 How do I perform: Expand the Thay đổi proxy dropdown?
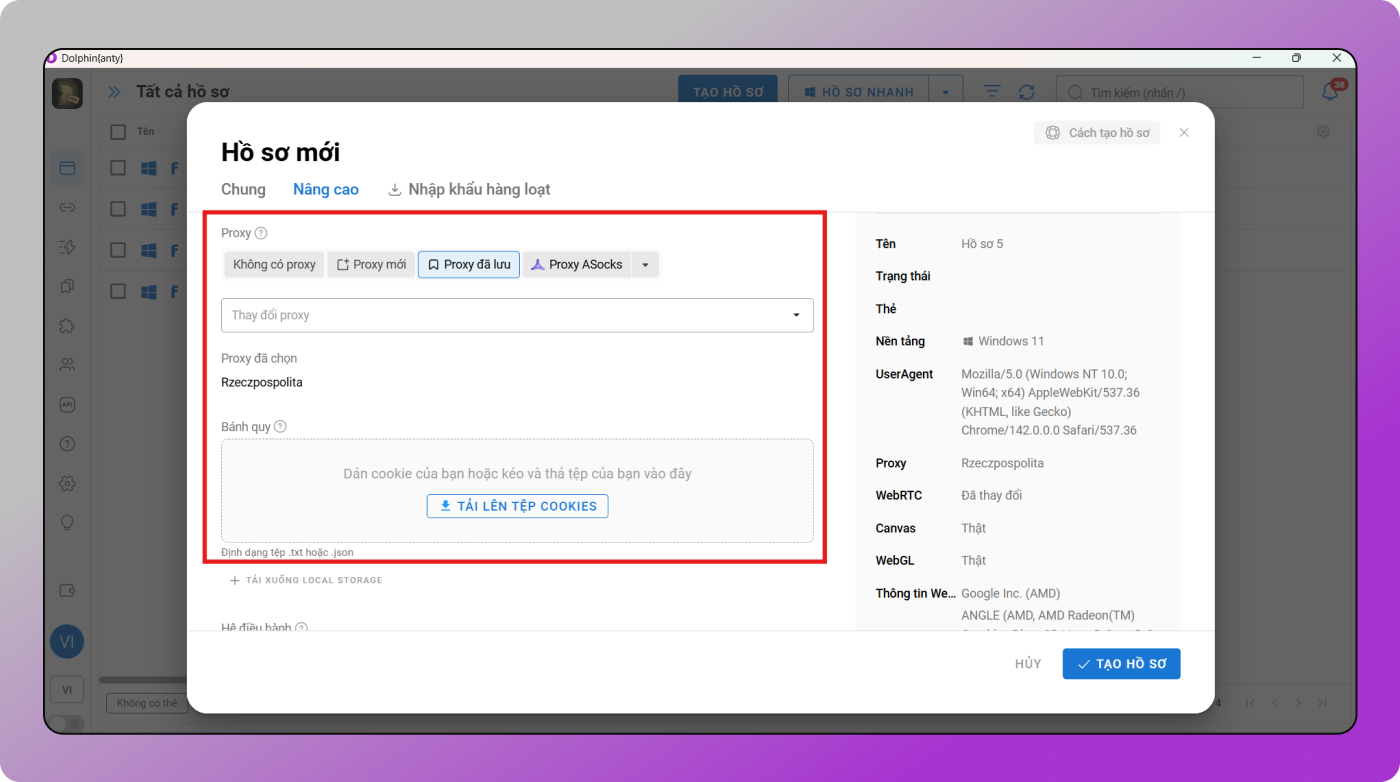click(x=796, y=315)
